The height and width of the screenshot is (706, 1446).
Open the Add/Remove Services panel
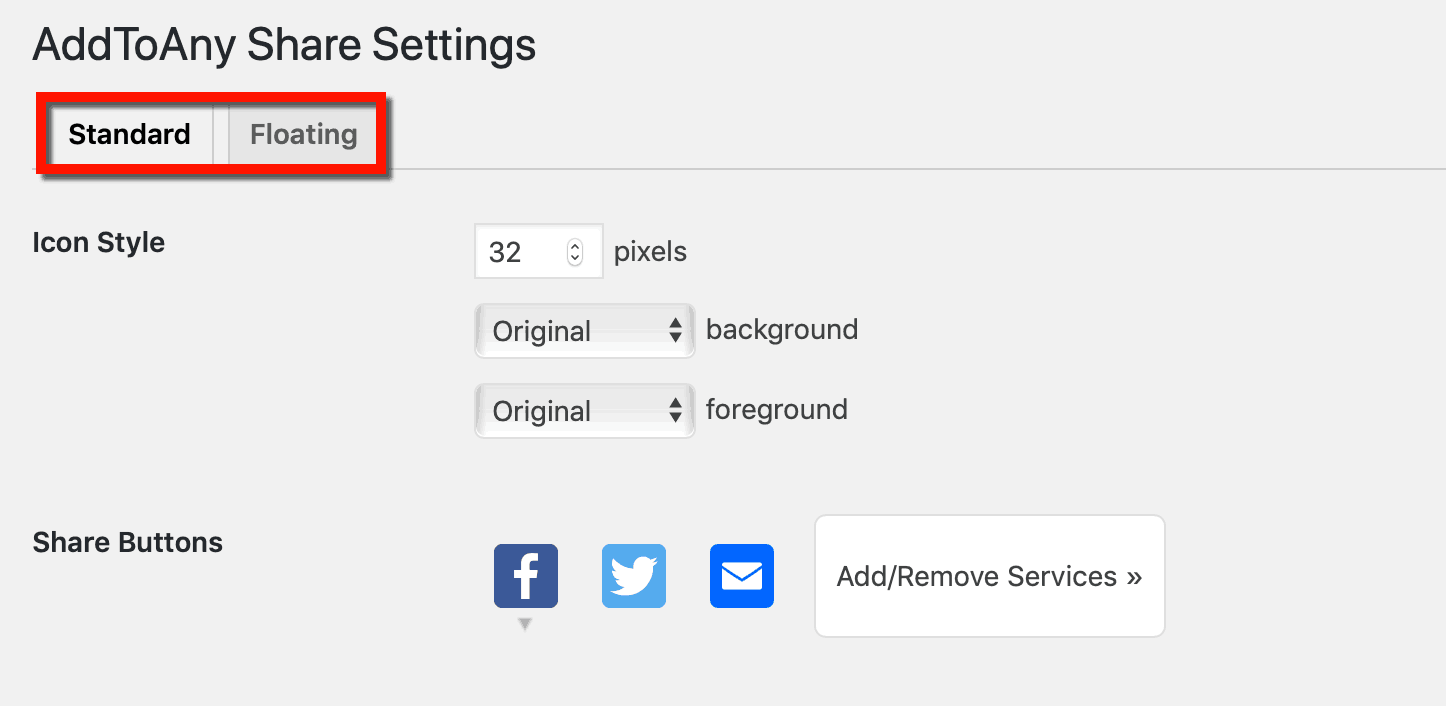pyautogui.click(x=988, y=576)
